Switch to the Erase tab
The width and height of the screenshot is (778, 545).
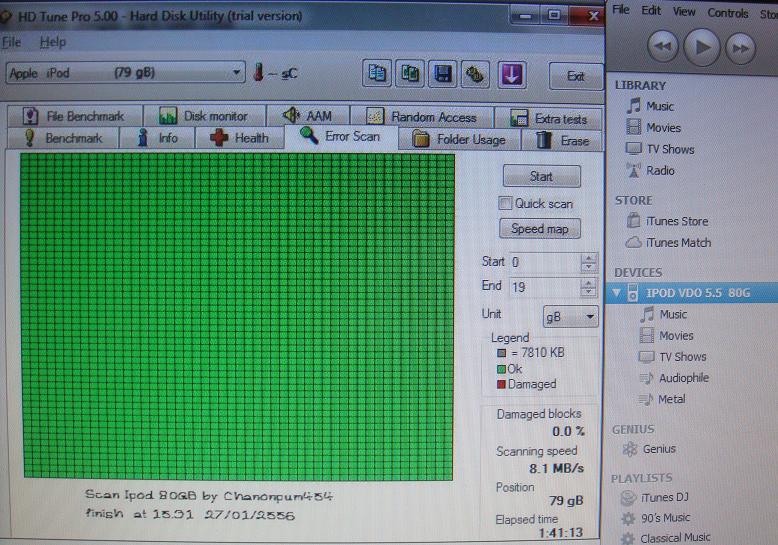coord(562,140)
